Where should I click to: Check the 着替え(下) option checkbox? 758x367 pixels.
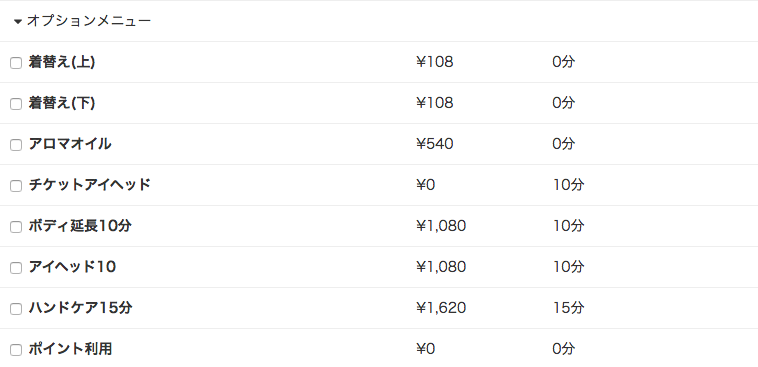click(x=16, y=104)
